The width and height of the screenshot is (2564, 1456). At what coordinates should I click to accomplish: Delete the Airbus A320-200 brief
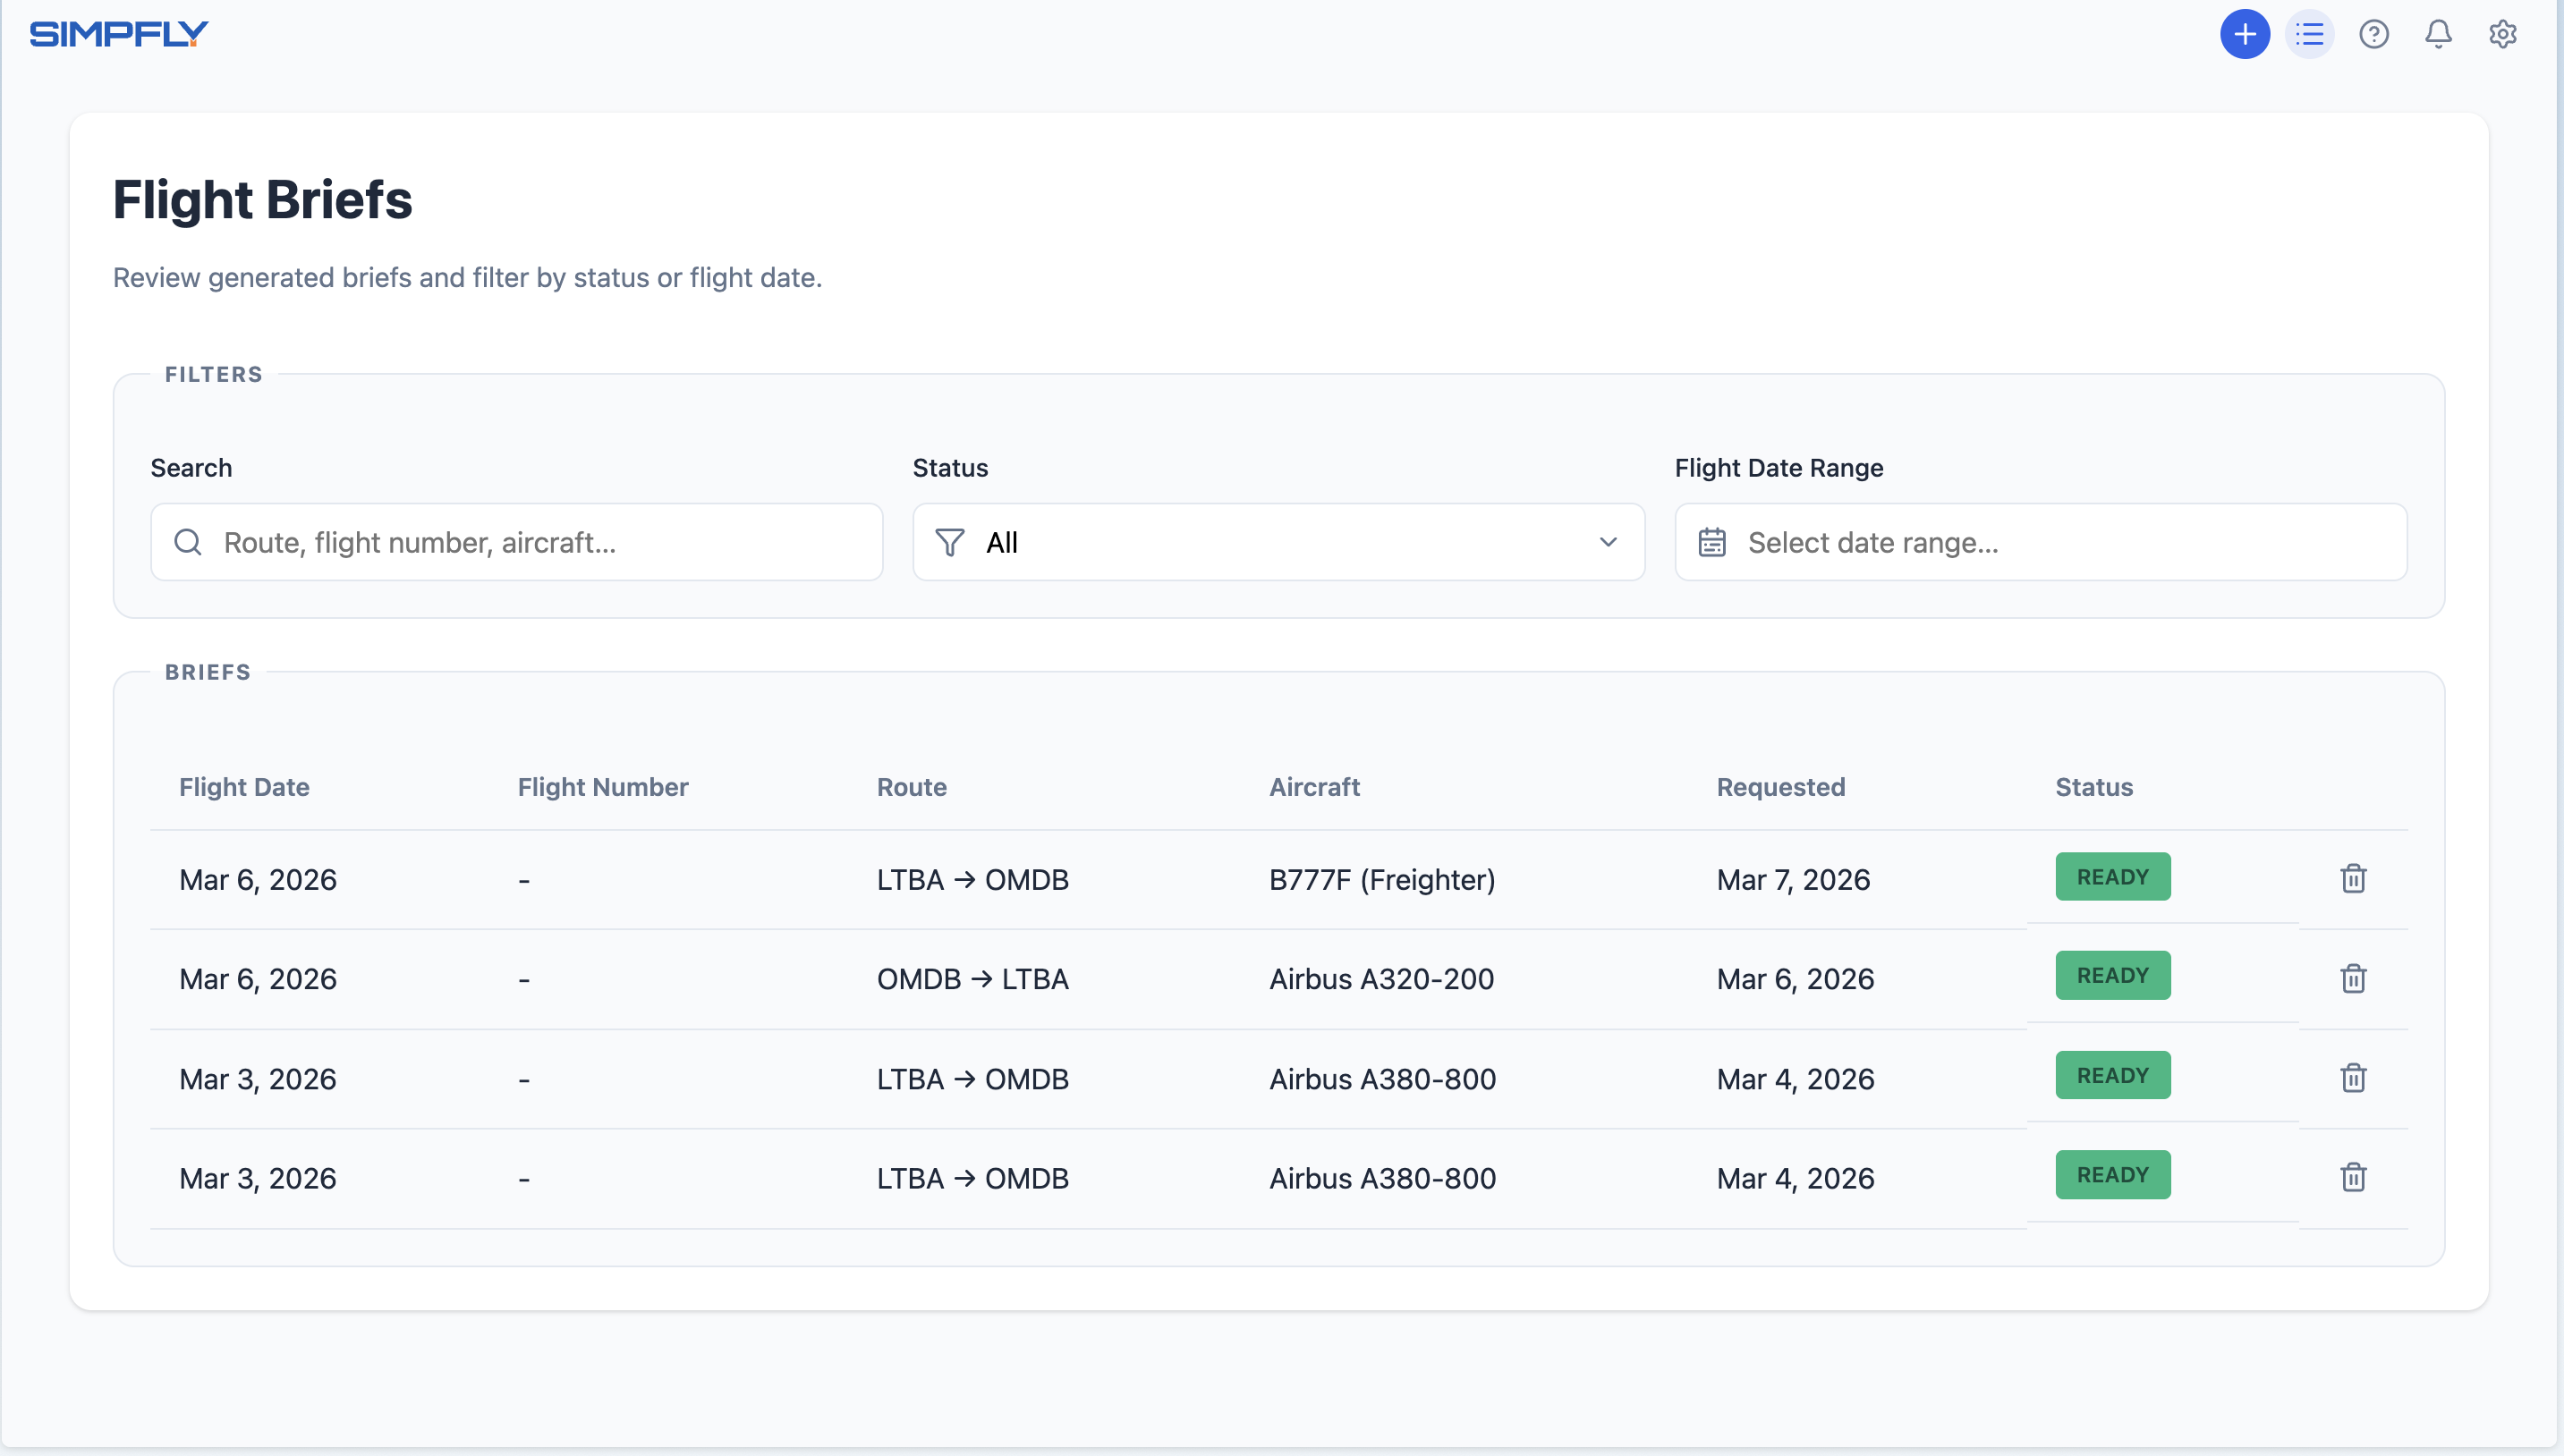pyautogui.click(x=2353, y=978)
